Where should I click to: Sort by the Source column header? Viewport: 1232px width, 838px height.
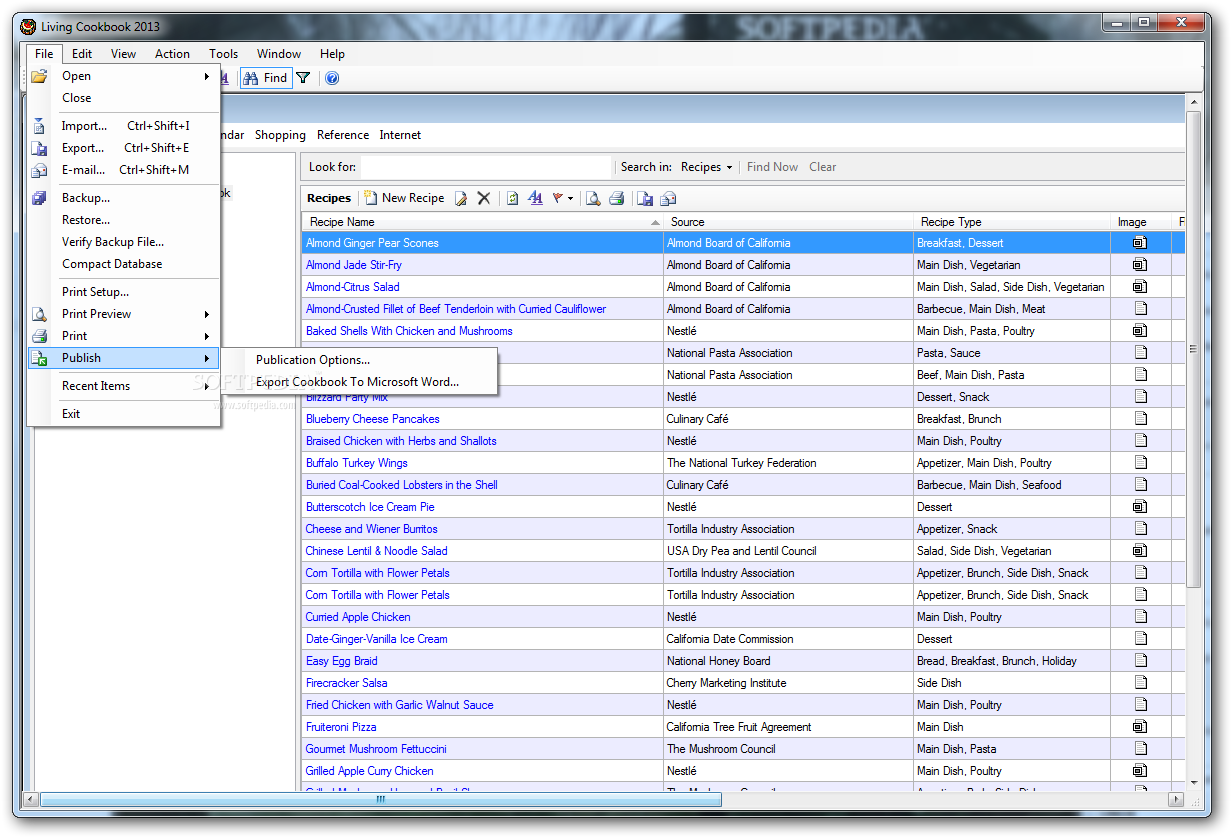click(x=789, y=222)
